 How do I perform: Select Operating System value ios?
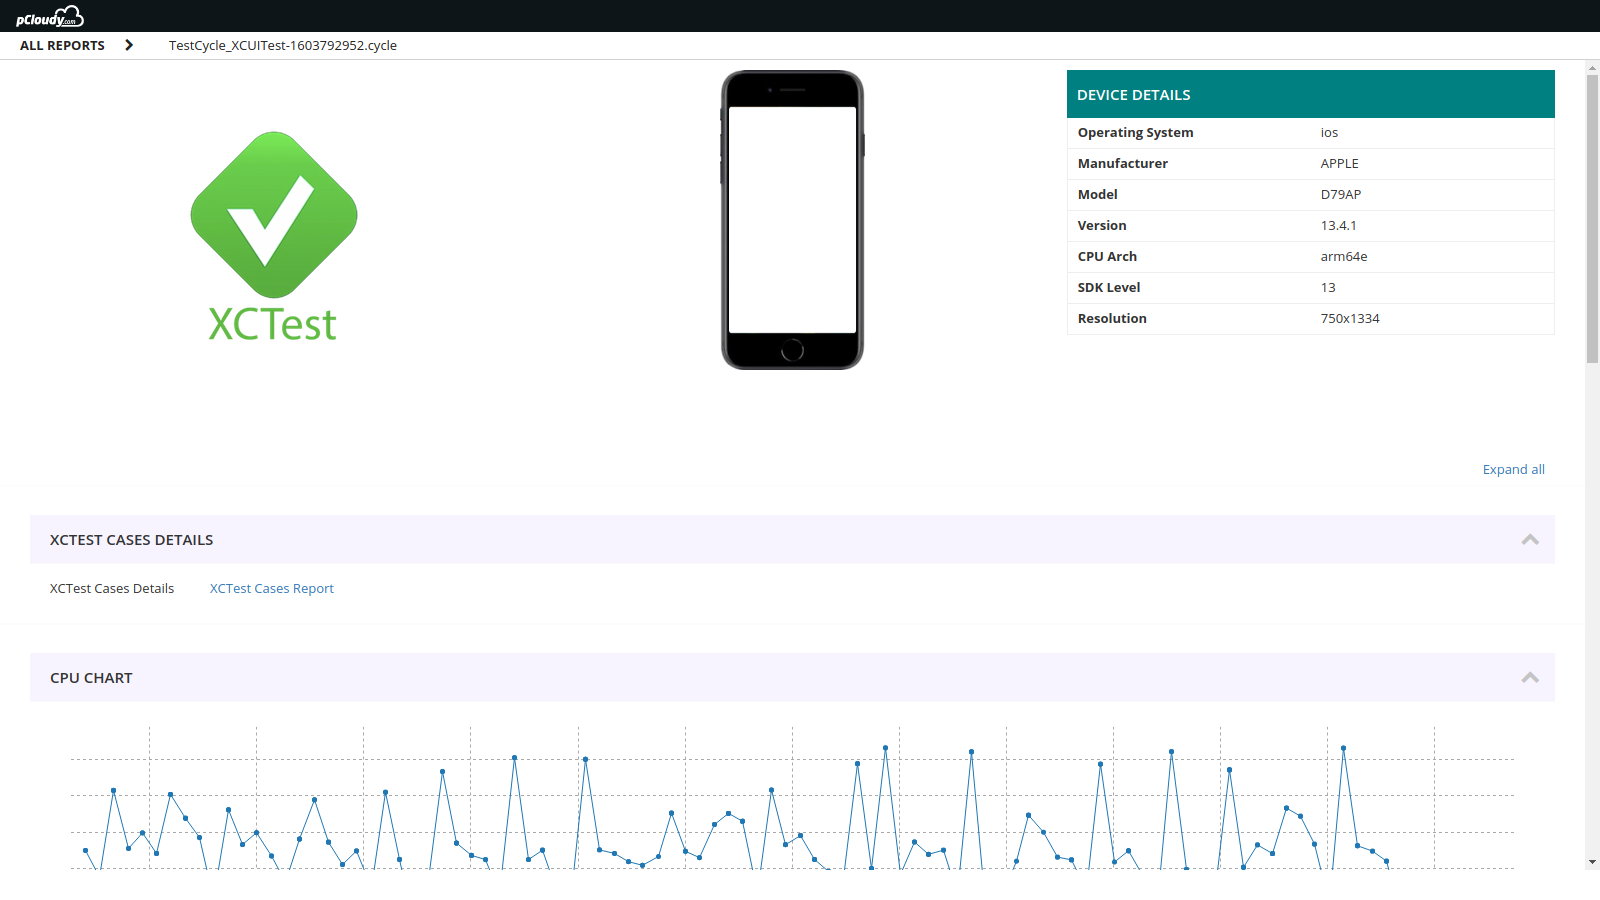(x=1329, y=132)
